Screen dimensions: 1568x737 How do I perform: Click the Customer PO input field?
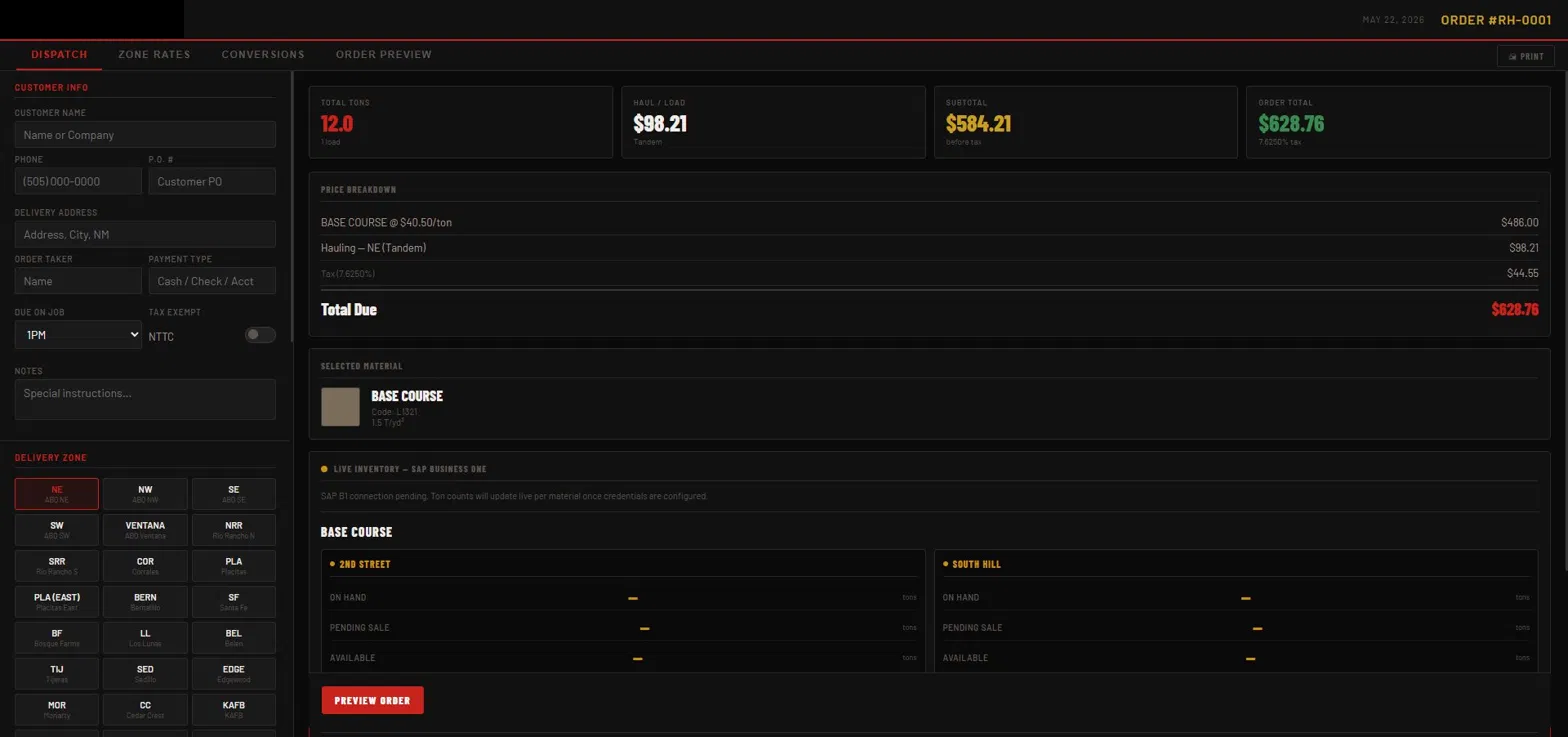coord(212,182)
